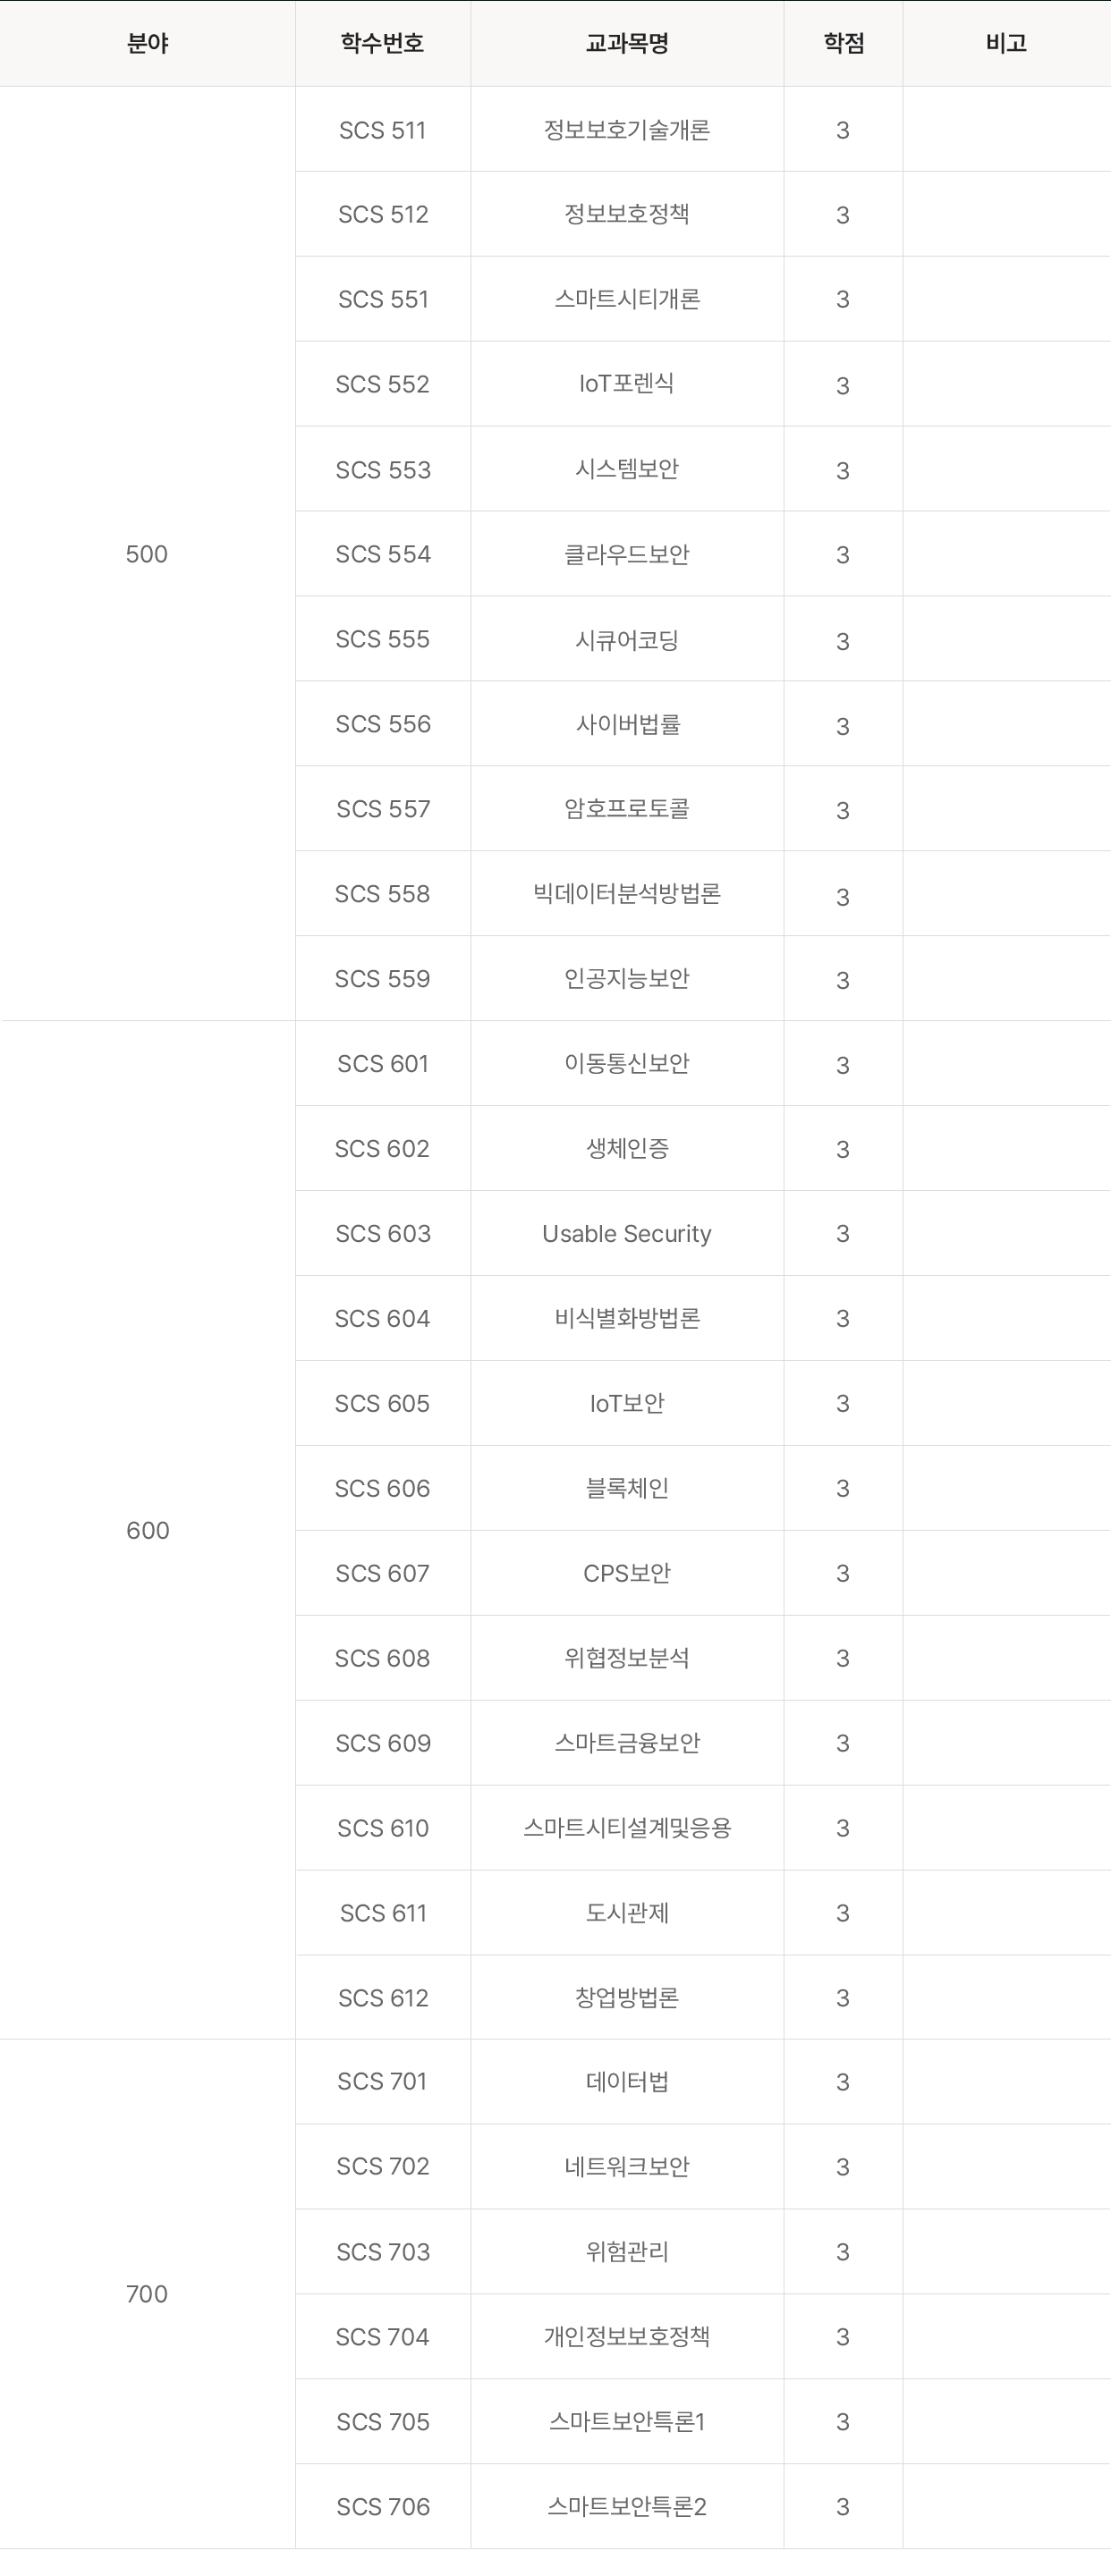Click the 분야 column header

[x=147, y=43]
